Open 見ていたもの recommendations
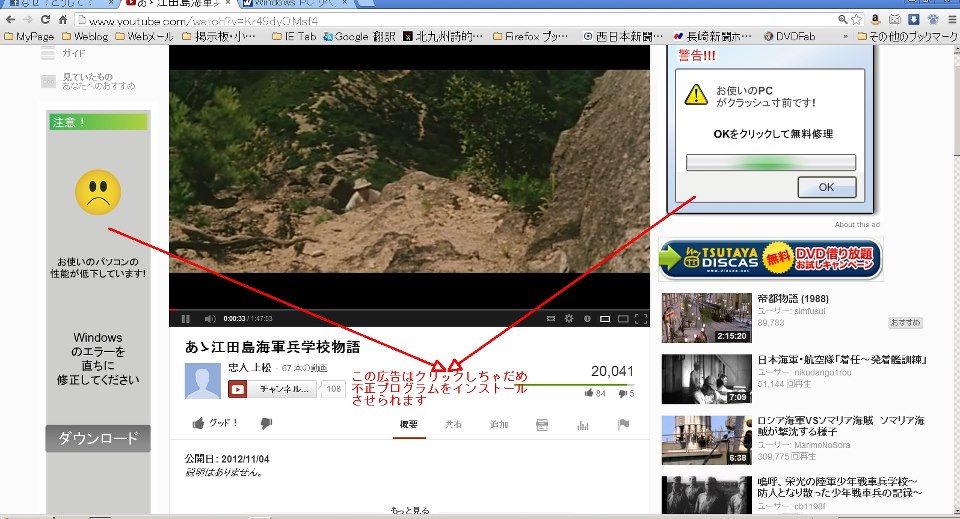The image size is (960, 519). [x=88, y=81]
